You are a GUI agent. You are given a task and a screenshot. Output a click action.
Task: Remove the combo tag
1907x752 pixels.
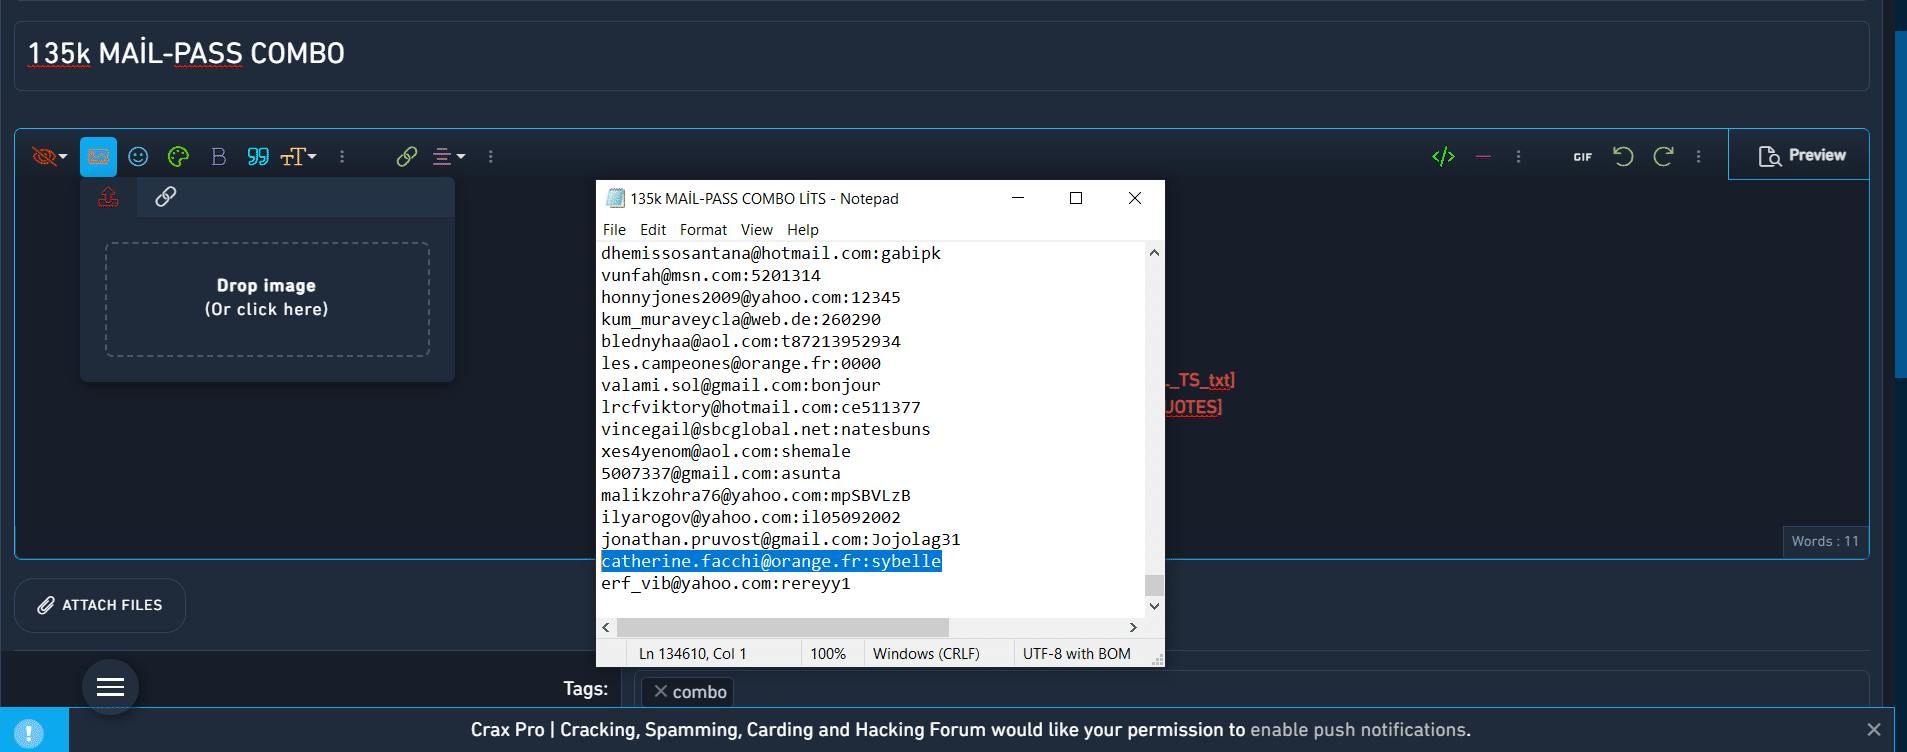coord(660,691)
